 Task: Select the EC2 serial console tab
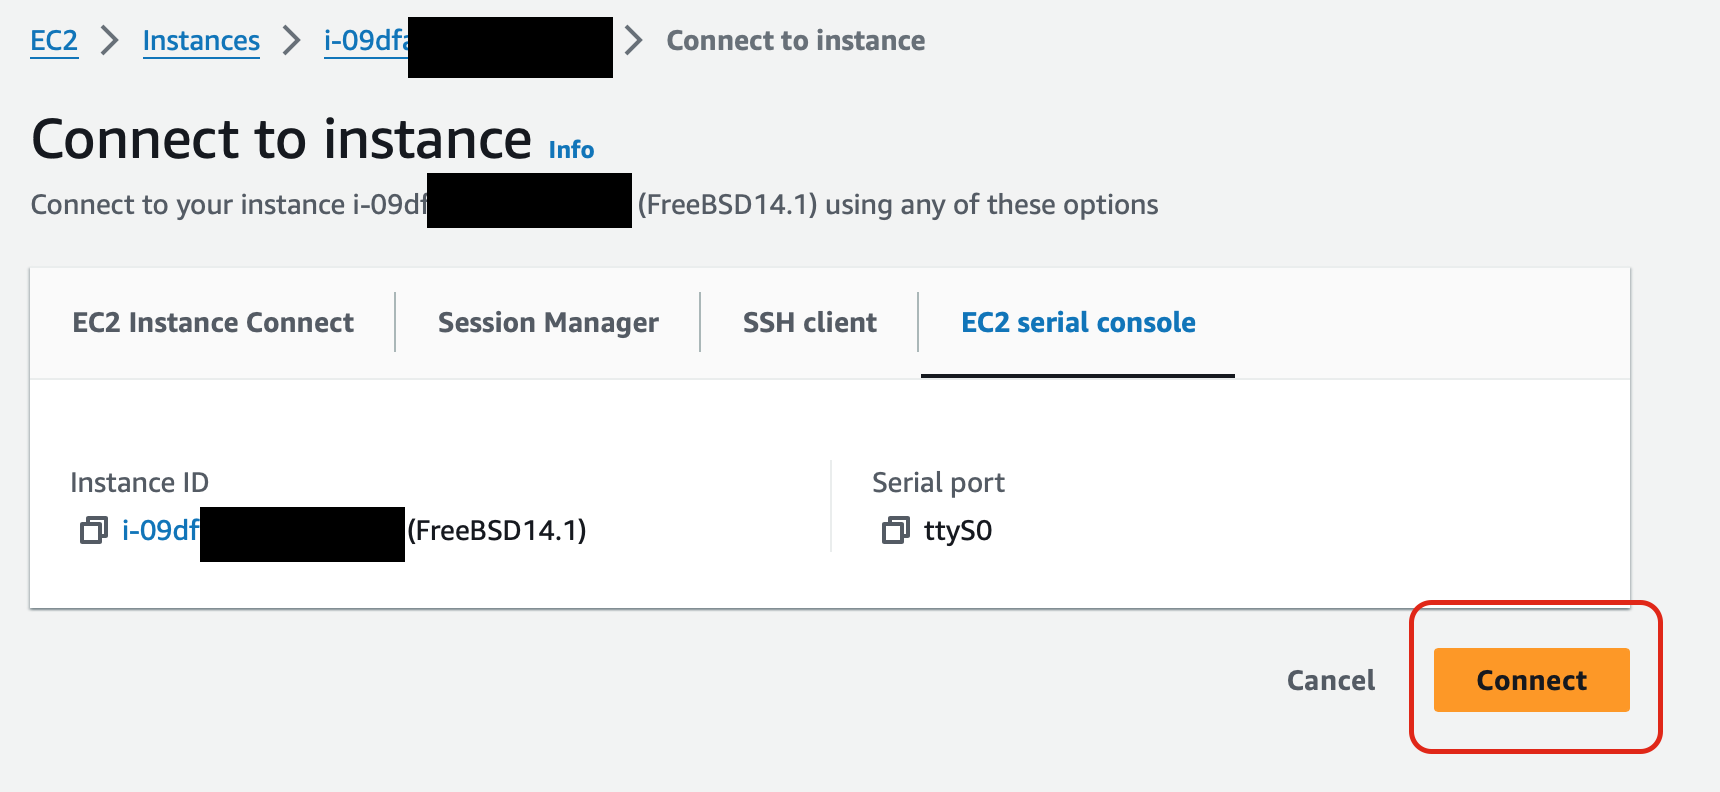(1078, 323)
